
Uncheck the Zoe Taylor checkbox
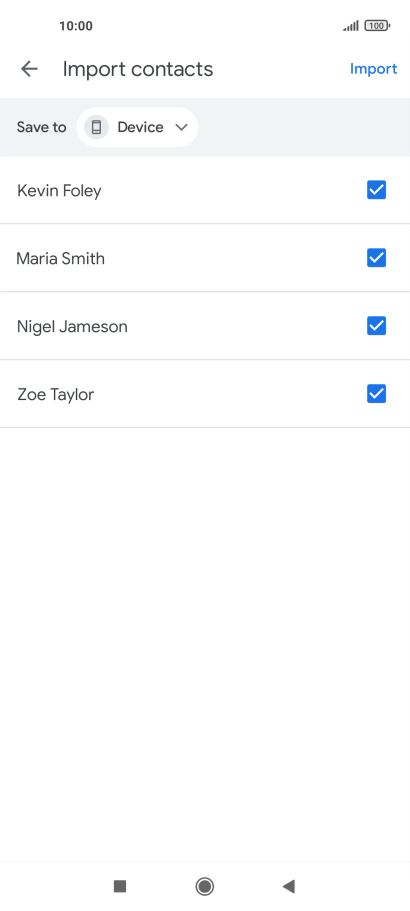click(x=376, y=394)
